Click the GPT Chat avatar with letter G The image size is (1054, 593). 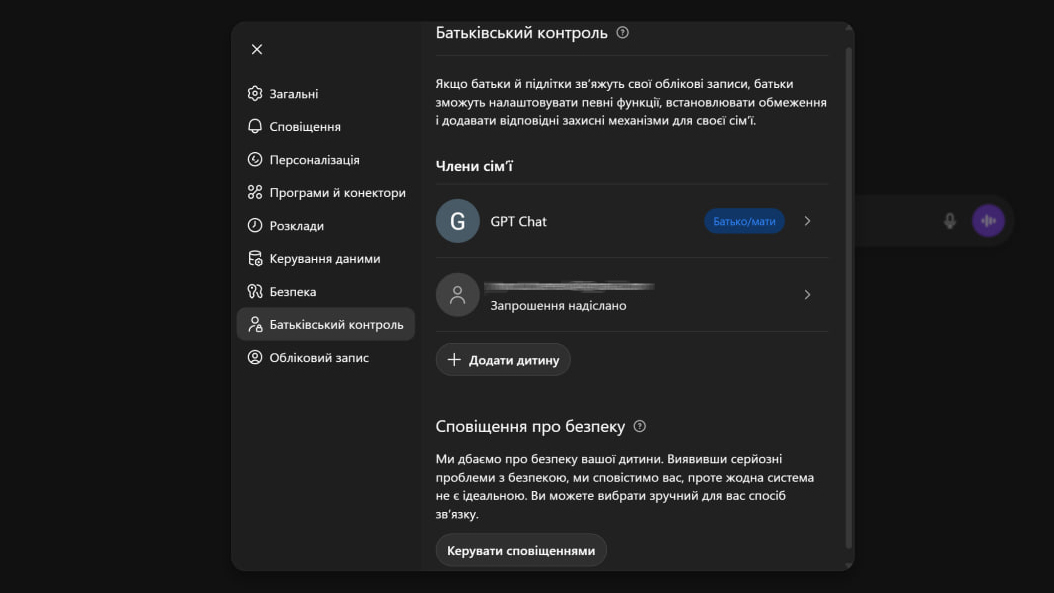pos(458,221)
